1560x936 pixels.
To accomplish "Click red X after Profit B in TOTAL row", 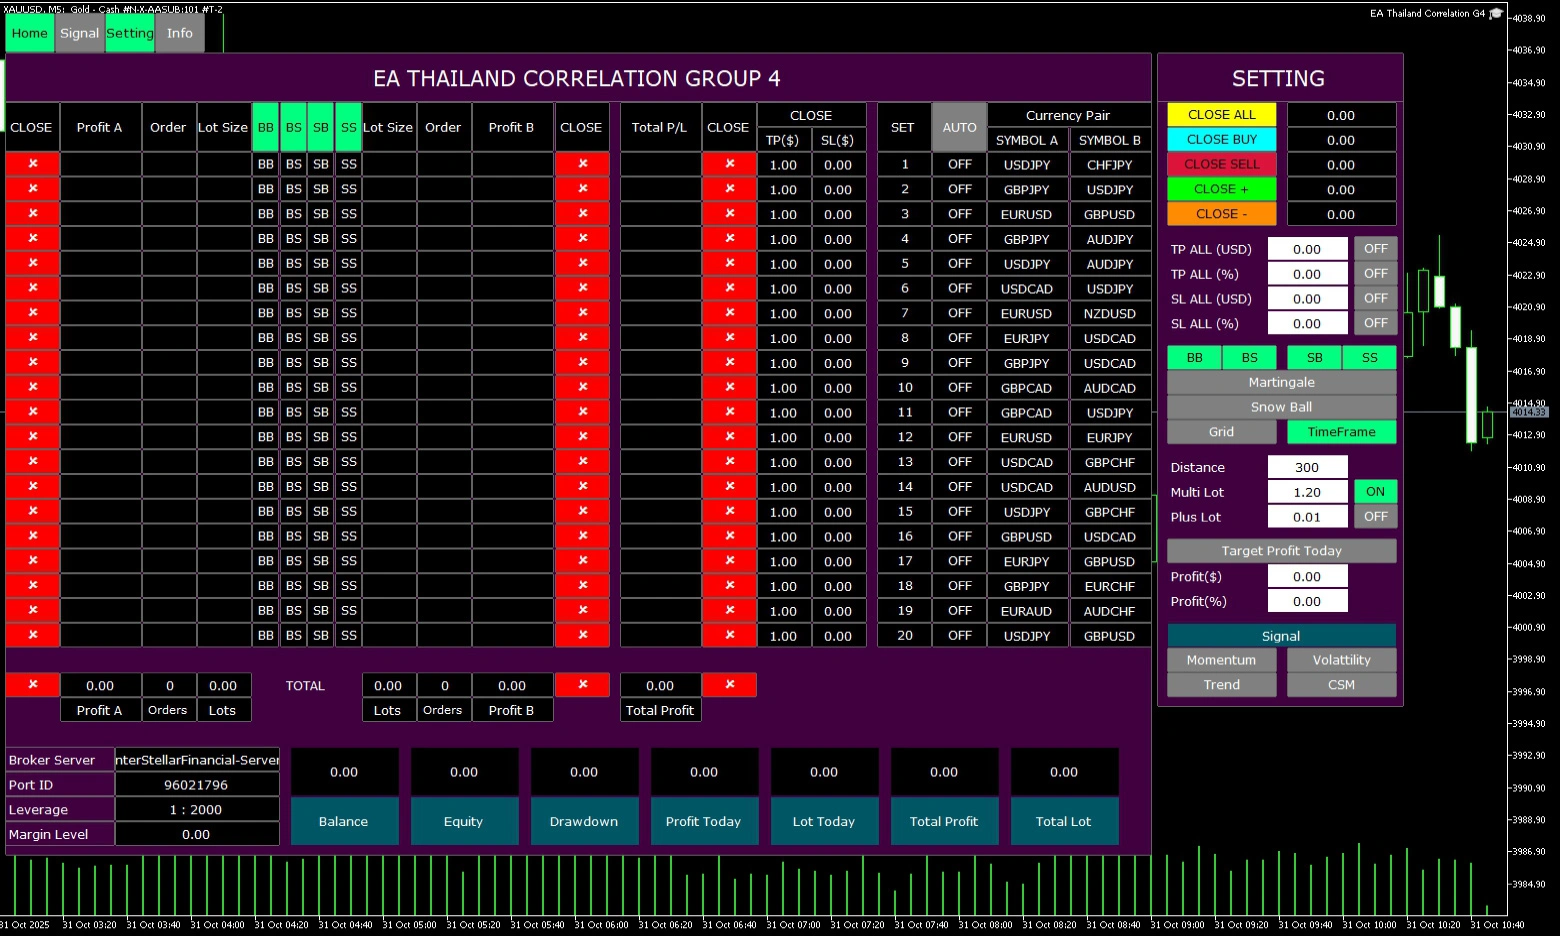I will coord(582,685).
